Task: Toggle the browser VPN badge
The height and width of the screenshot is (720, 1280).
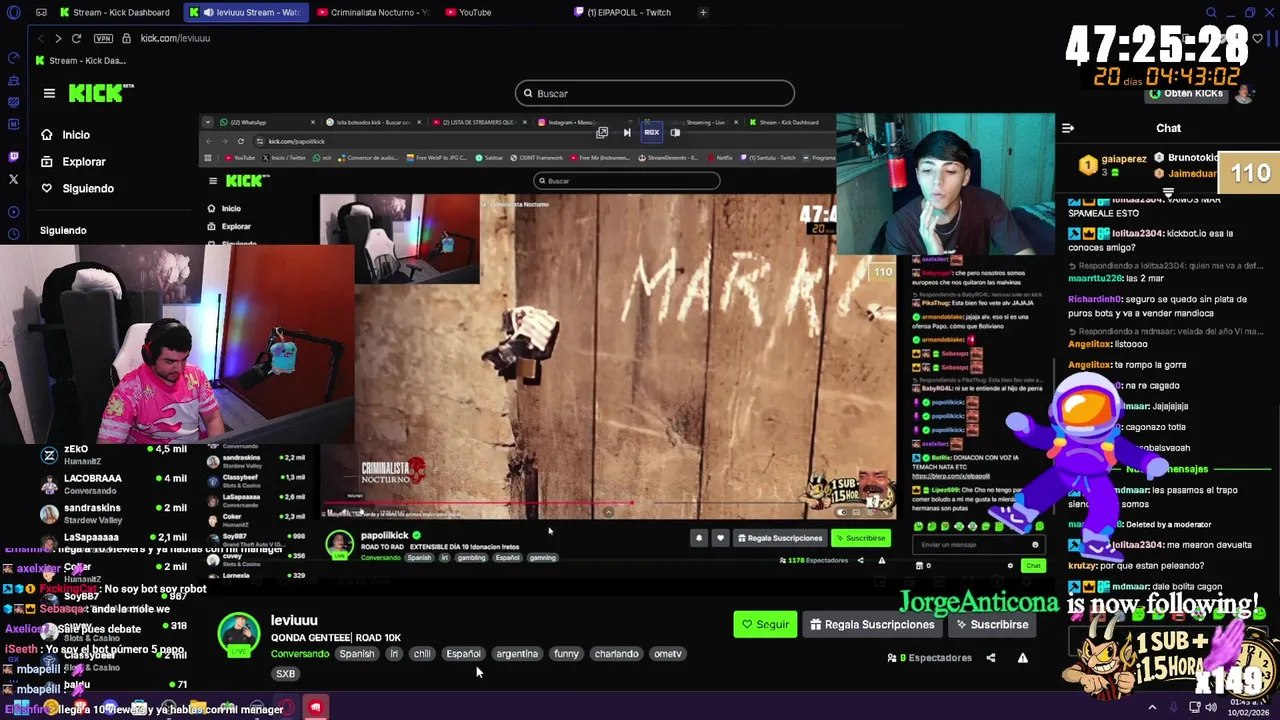Action: (x=103, y=38)
